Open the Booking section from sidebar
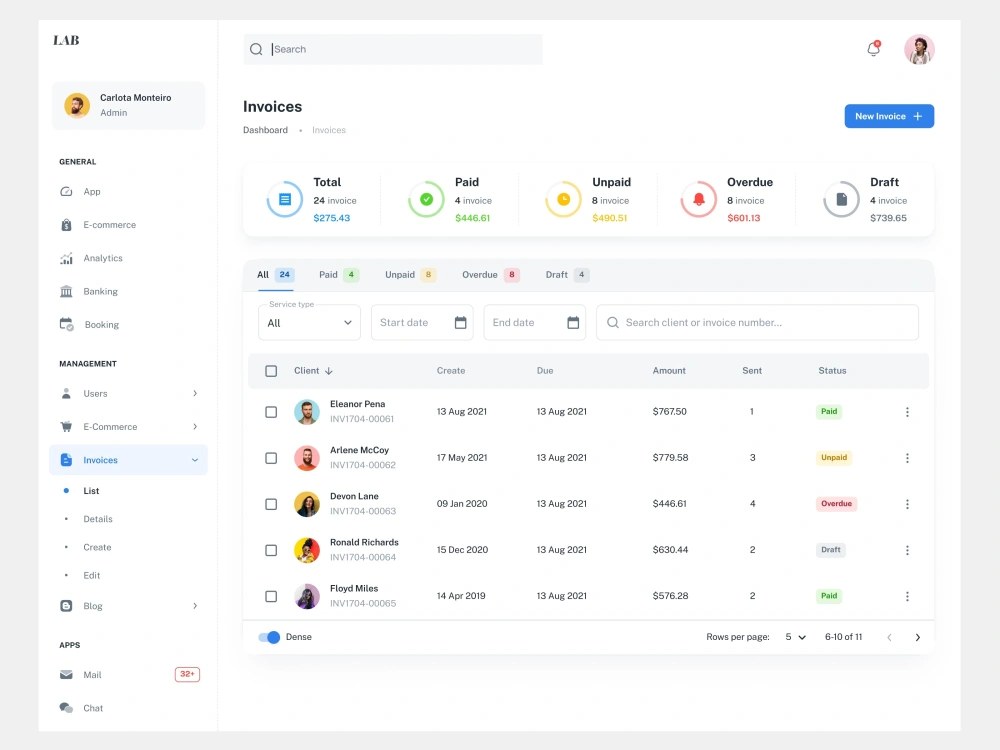 [102, 324]
